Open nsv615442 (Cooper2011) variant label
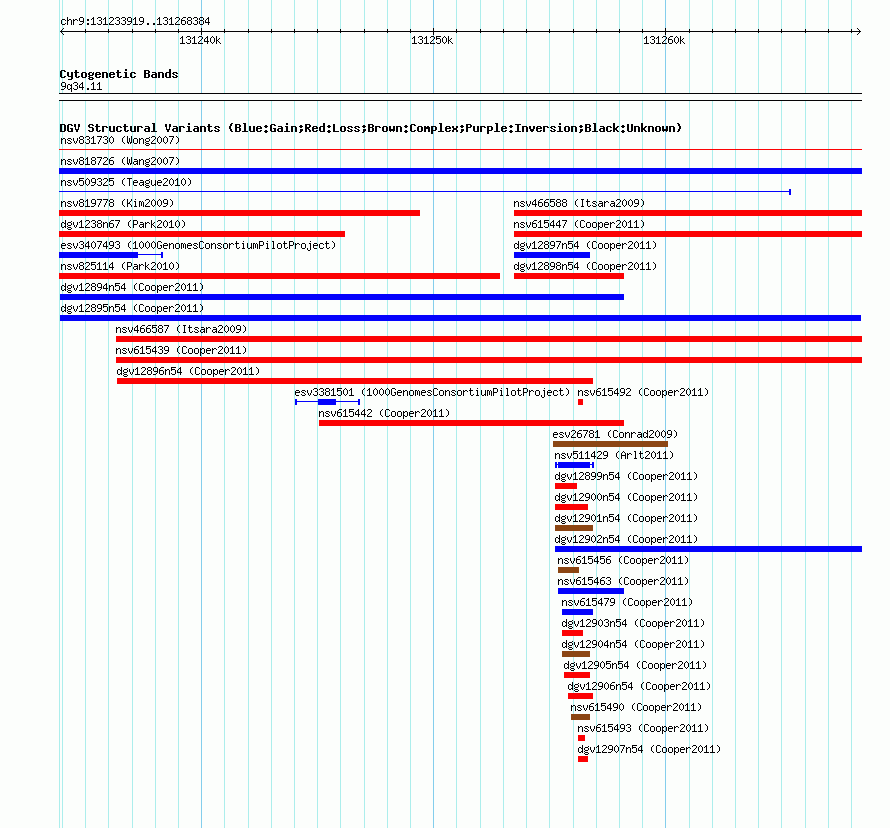The image size is (890, 828). [x=384, y=413]
